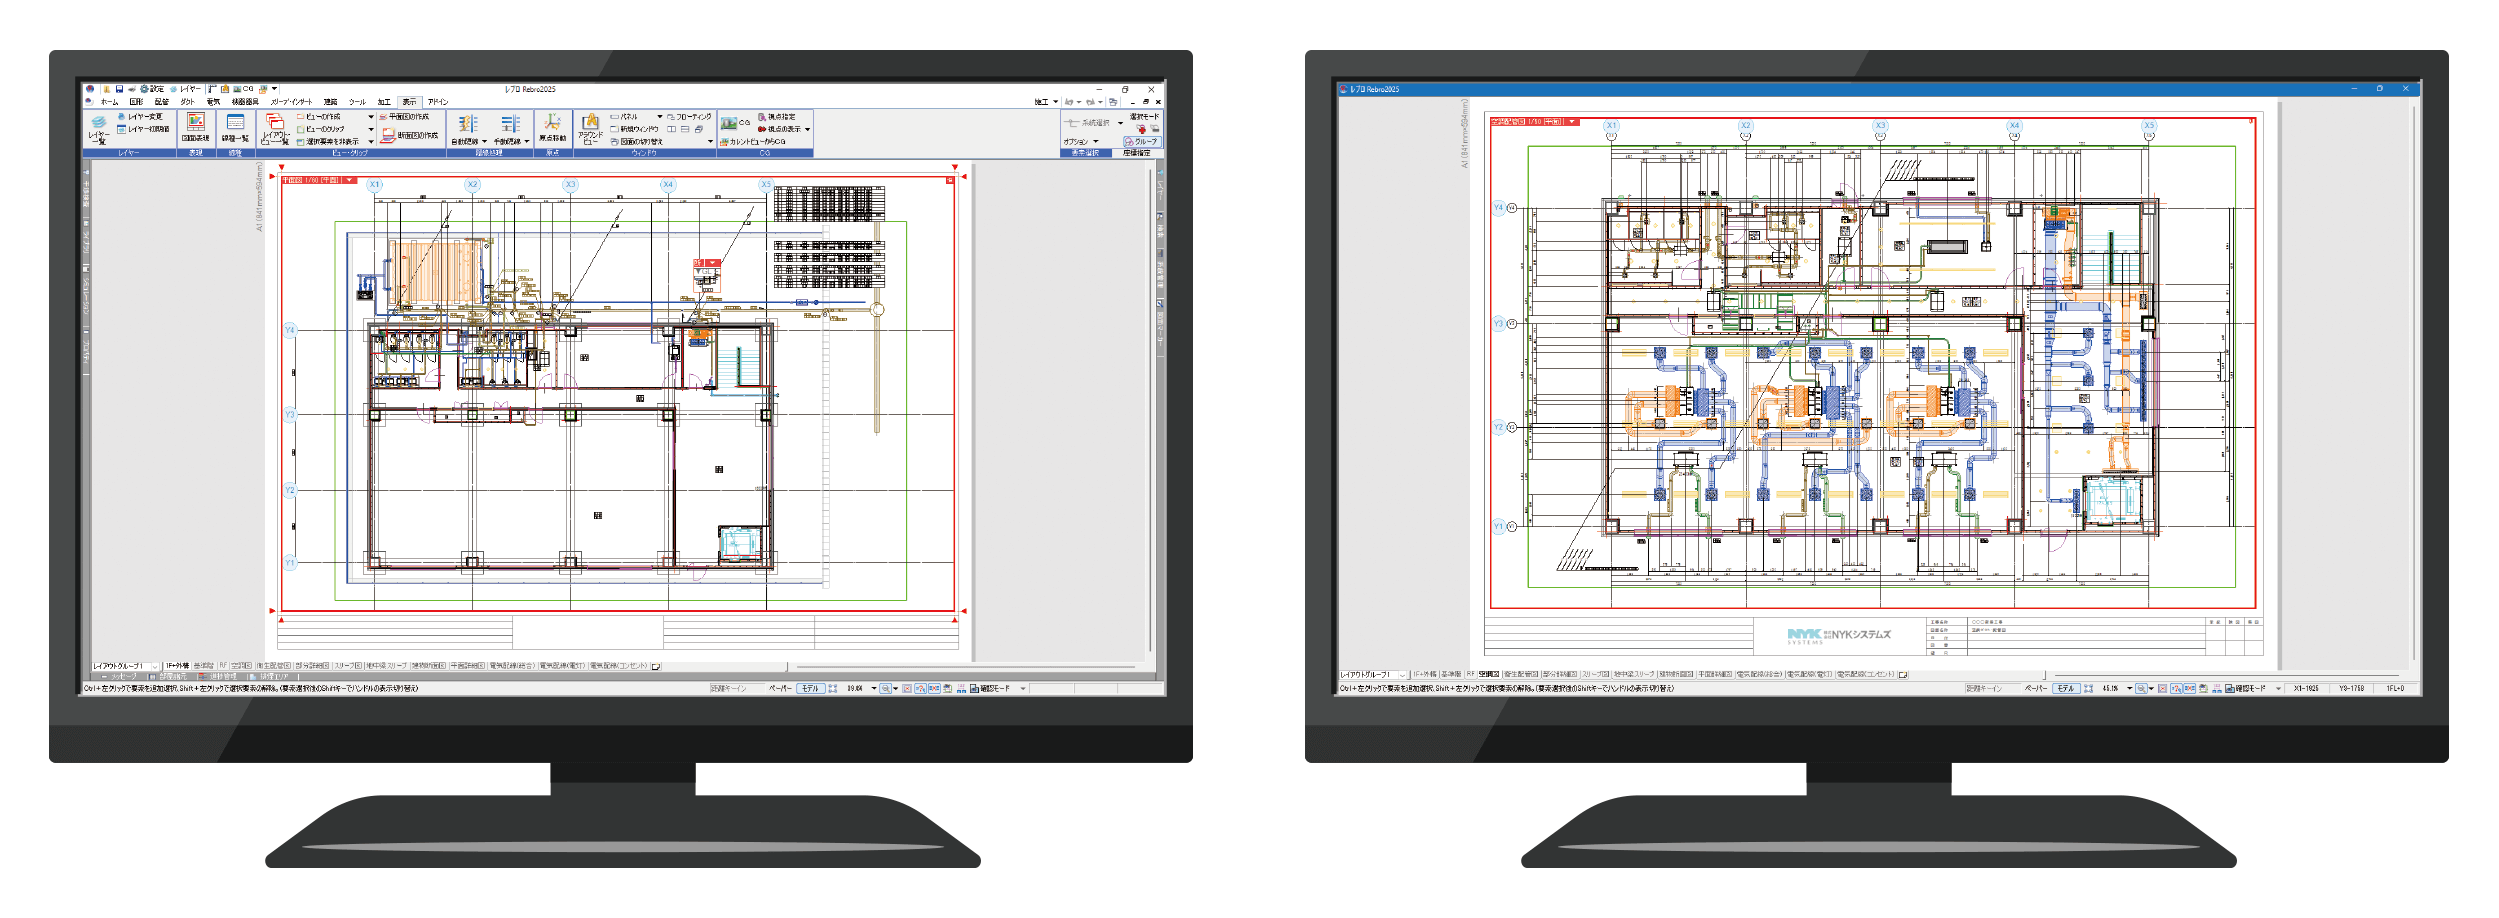
Task: Toggle フローティング window option
Action: (690, 117)
